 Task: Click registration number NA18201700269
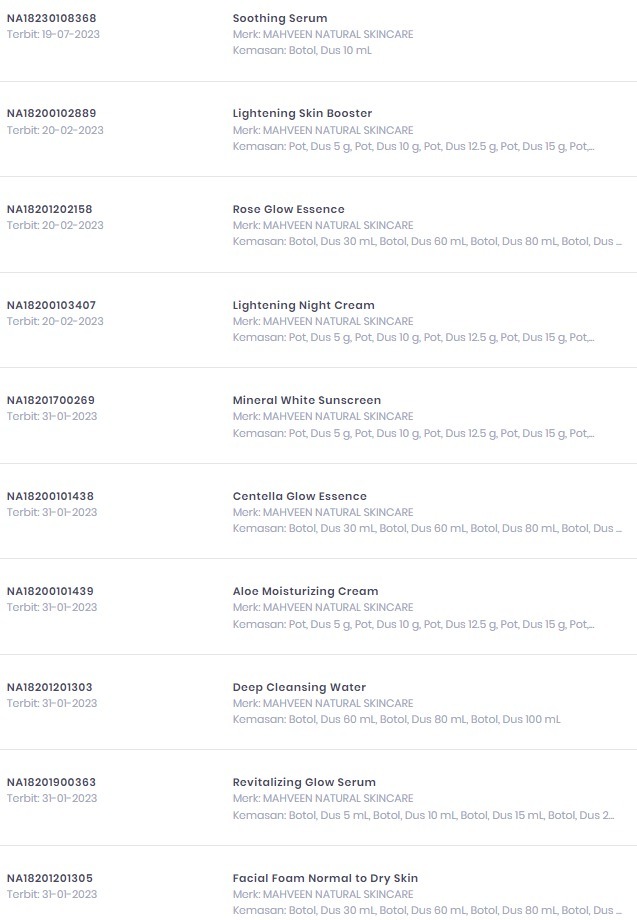coord(51,400)
